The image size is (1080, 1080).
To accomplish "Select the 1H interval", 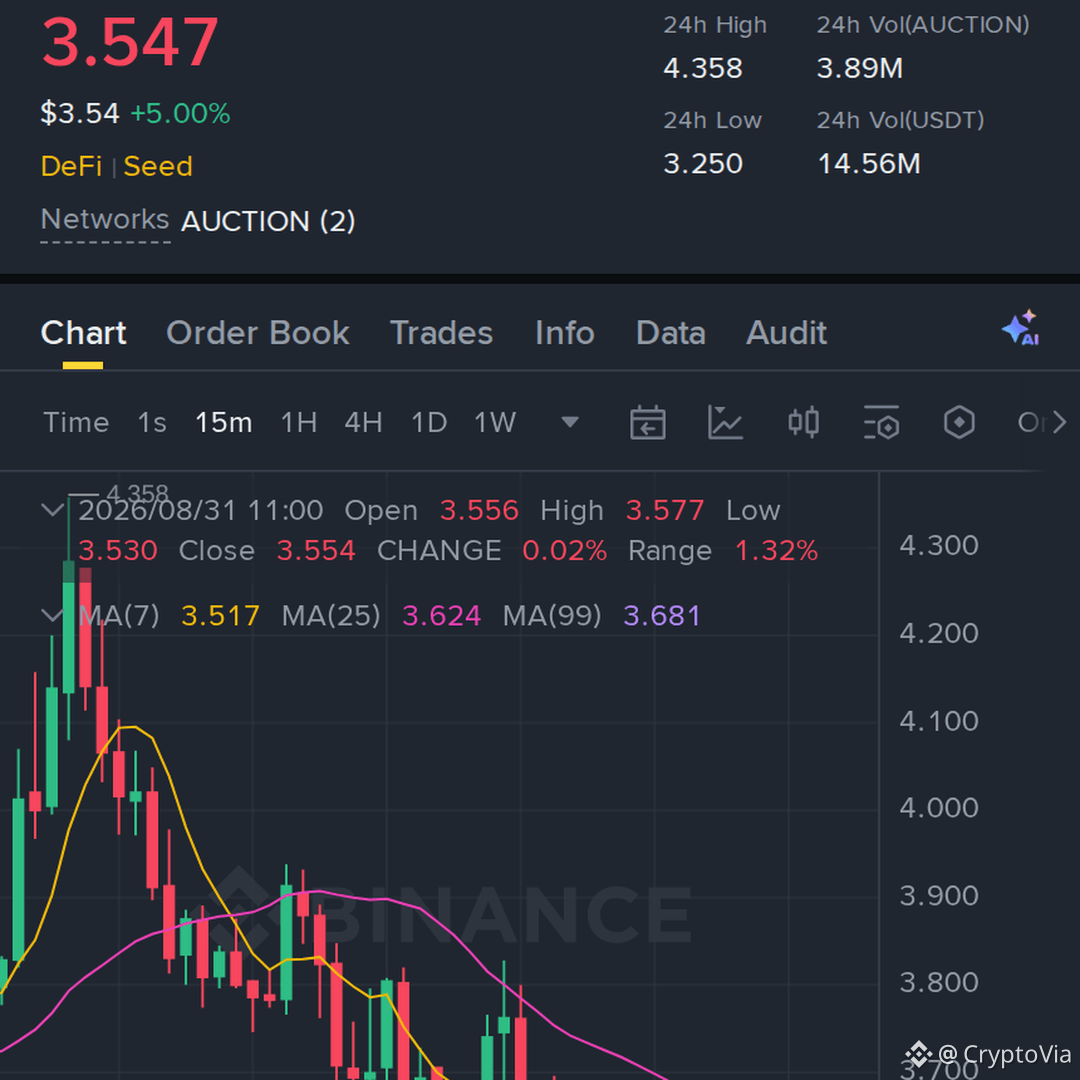I will [299, 422].
